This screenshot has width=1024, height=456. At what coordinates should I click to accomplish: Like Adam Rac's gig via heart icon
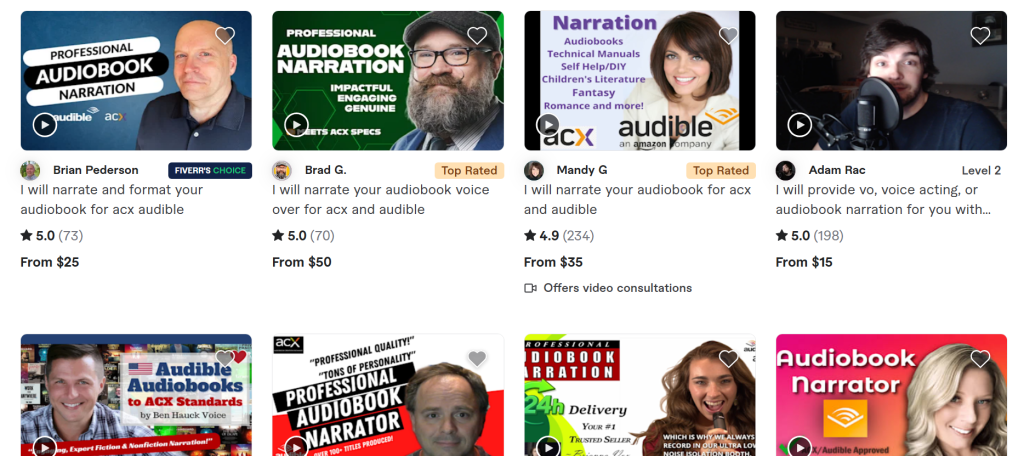click(x=980, y=35)
